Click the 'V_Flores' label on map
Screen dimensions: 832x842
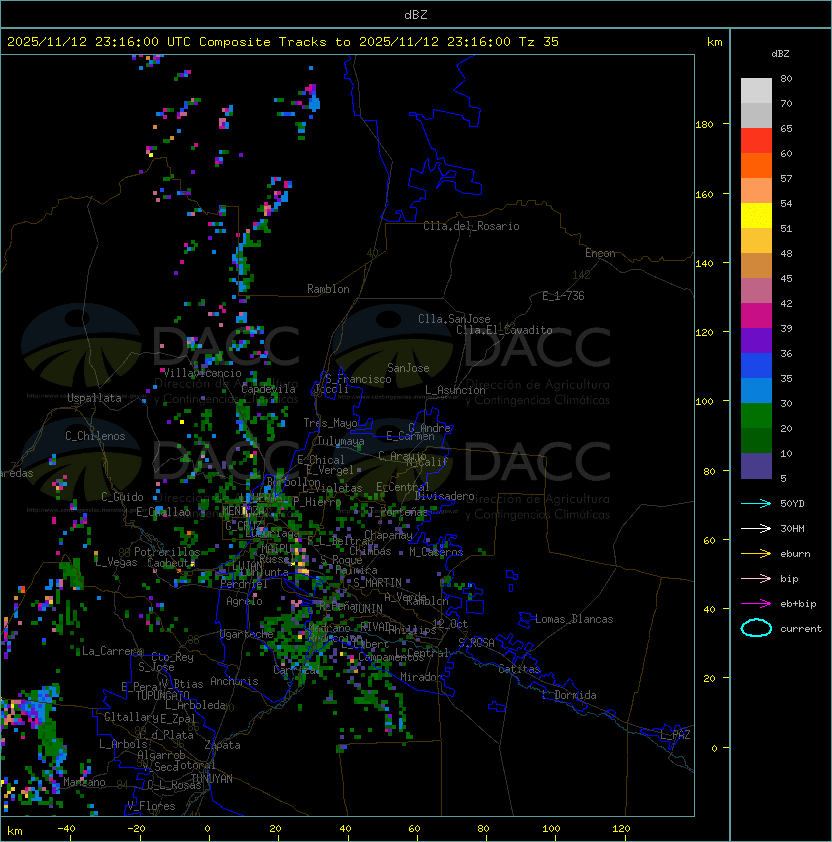[x=151, y=807]
